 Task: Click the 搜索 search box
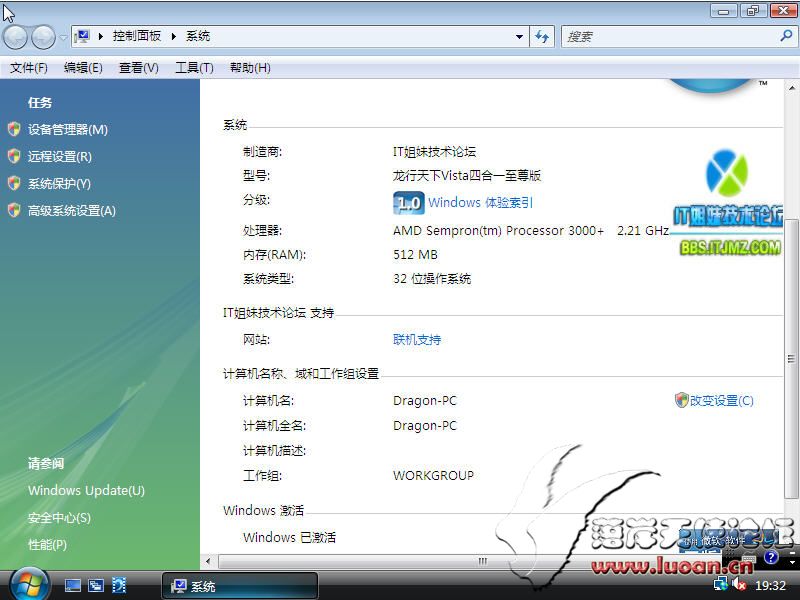tap(668, 37)
